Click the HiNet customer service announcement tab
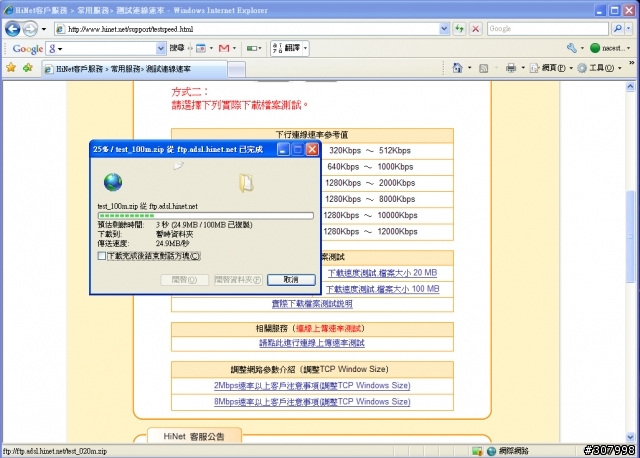640x458 pixels. pyautogui.click(x=194, y=436)
